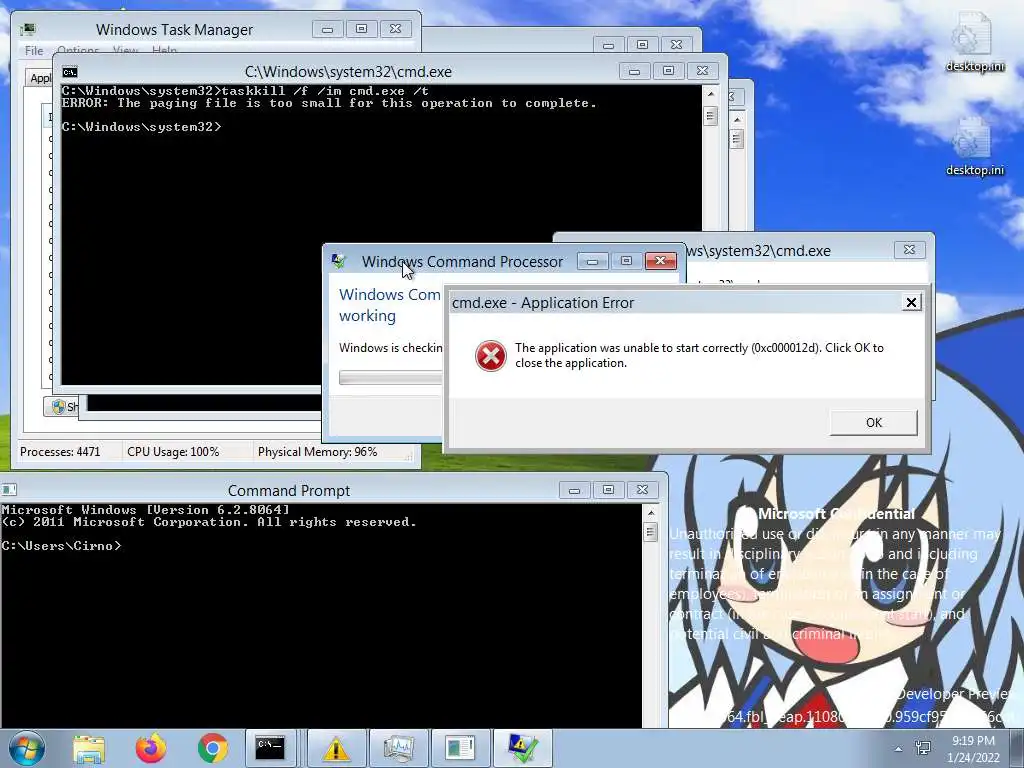Screen dimensions: 1024x768
Task: Launch Firefox from the taskbar
Action: click(151, 748)
